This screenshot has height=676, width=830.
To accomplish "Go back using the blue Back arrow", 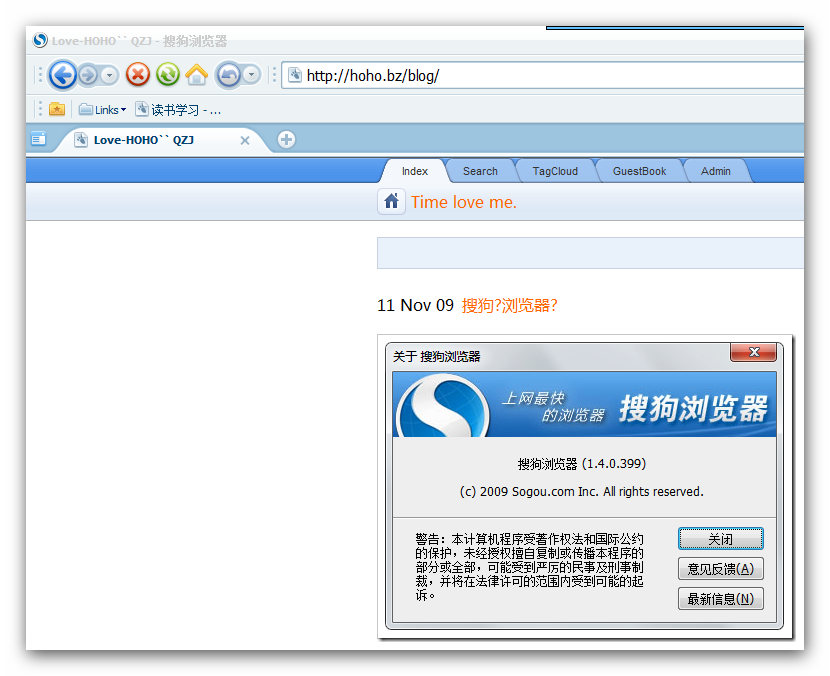I will (x=62, y=75).
